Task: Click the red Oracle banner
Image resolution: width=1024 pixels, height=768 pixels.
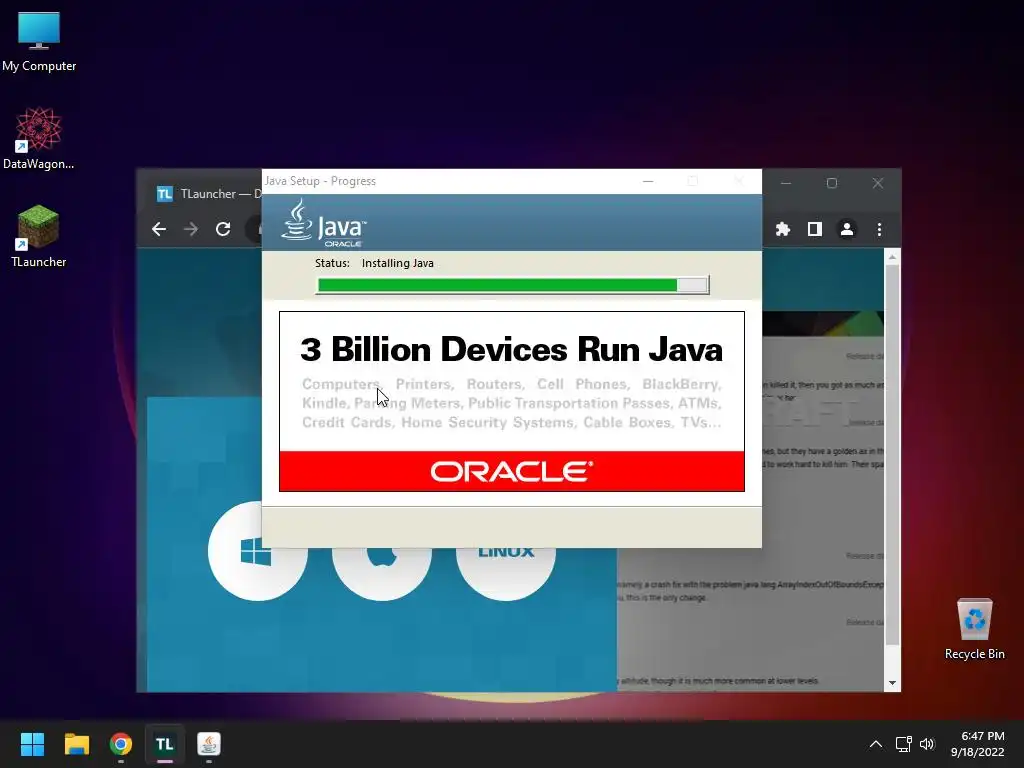Action: pyautogui.click(x=511, y=471)
